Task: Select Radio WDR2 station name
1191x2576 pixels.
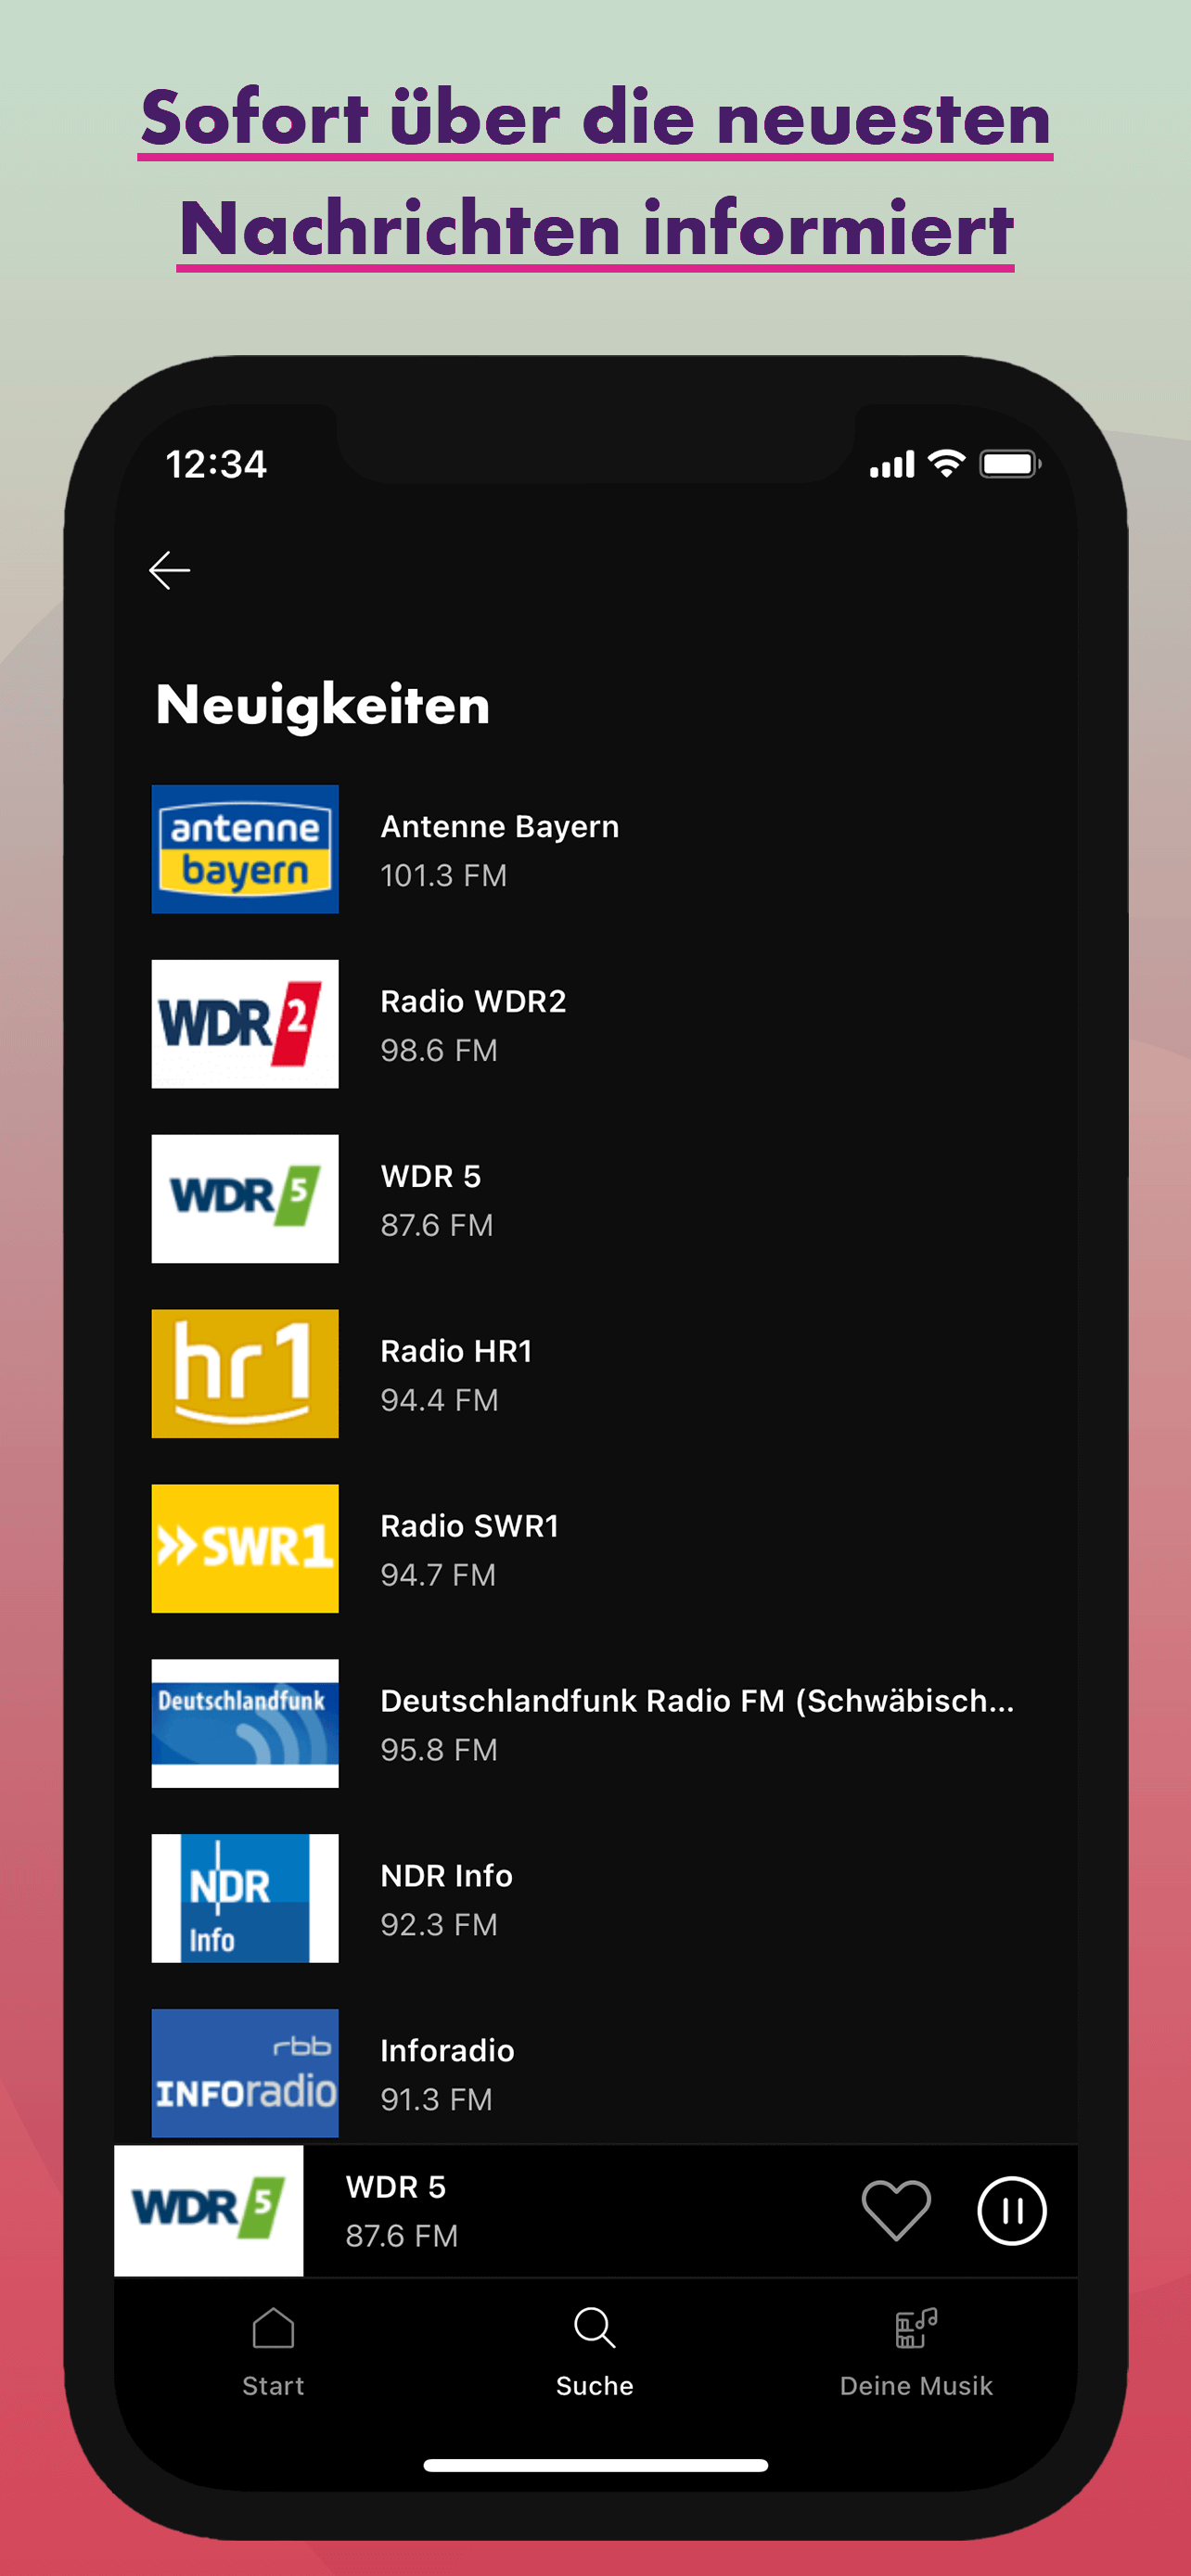Action: pyautogui.click(x=473, y=1001)
